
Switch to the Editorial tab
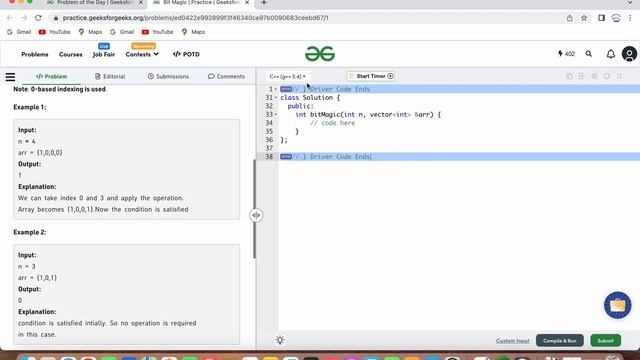(110, 76)
